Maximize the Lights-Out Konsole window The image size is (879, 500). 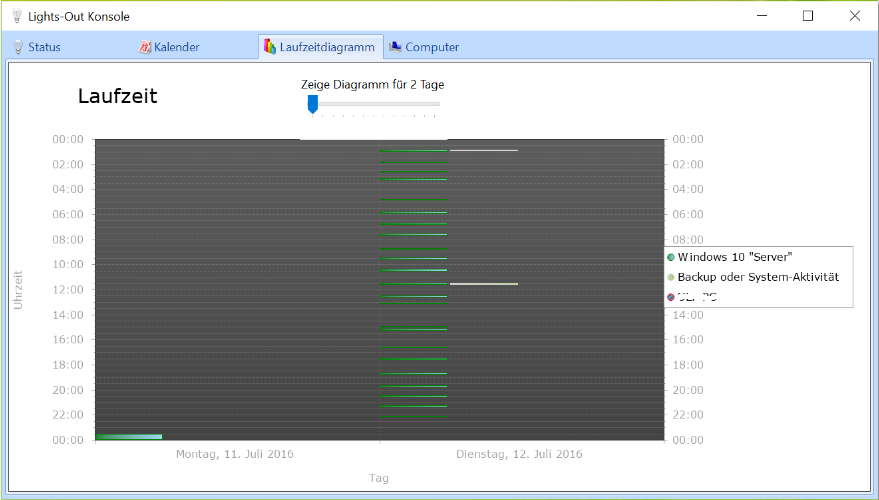click(x=808, y=16)
